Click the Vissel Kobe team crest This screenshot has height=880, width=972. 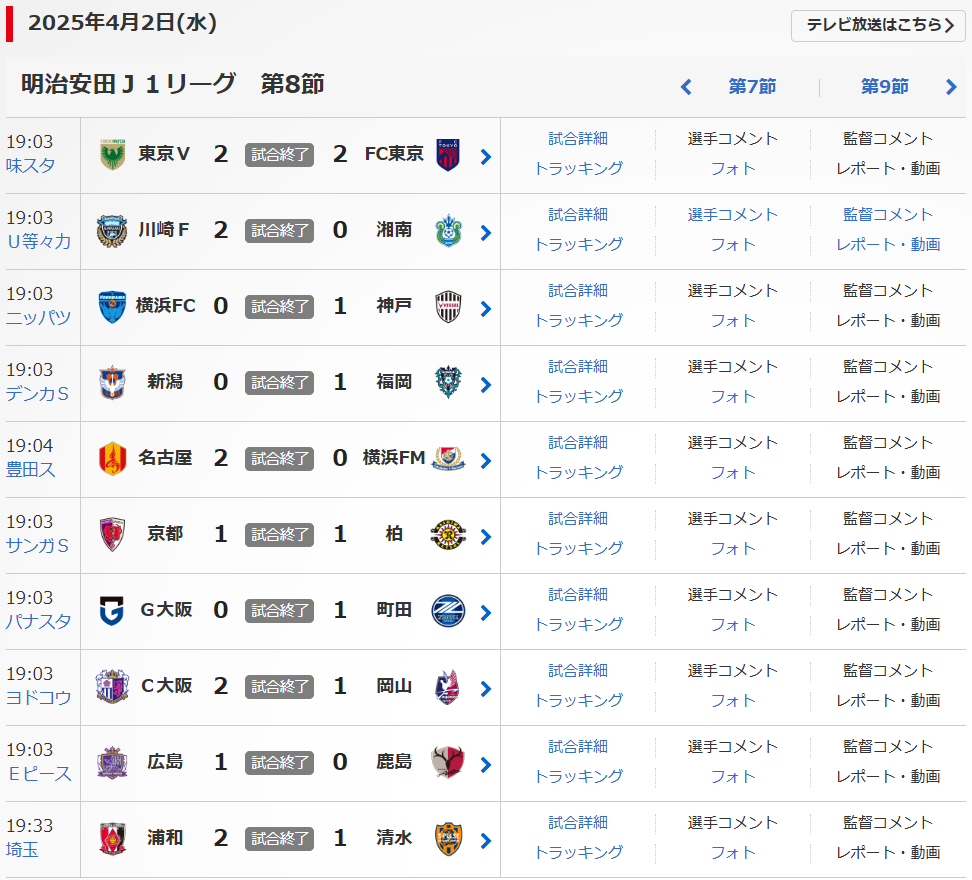tap(448, 307)
